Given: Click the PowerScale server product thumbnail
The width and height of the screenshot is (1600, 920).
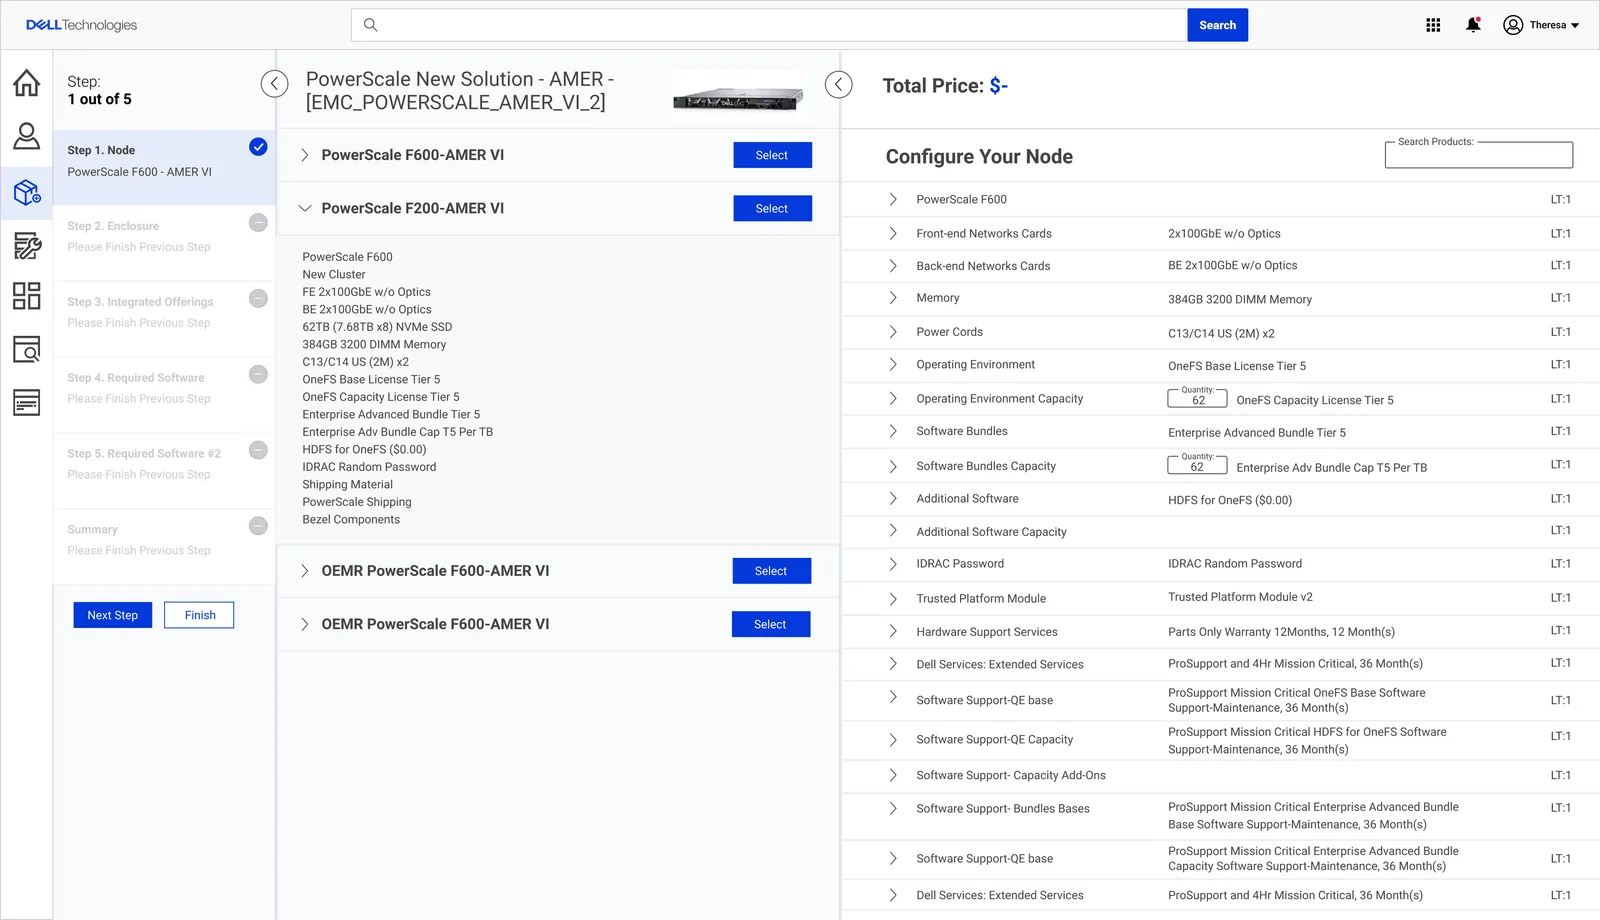Looking at the screenshot, I should point(738,97).
